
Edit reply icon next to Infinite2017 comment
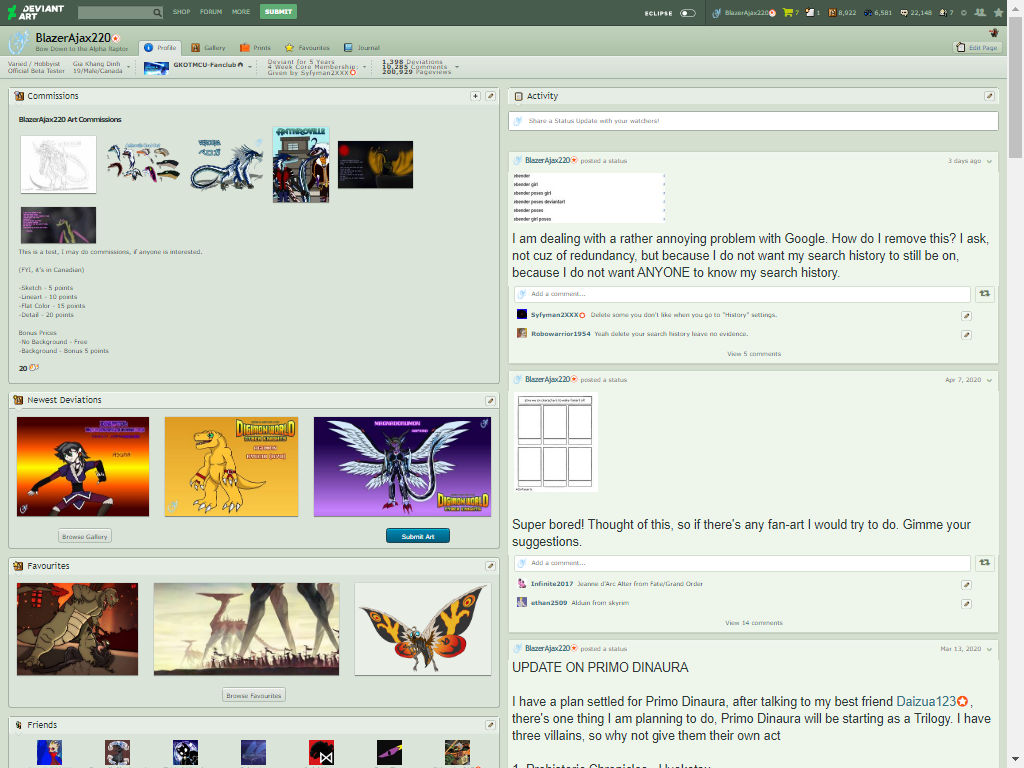(x=967, y=584)
